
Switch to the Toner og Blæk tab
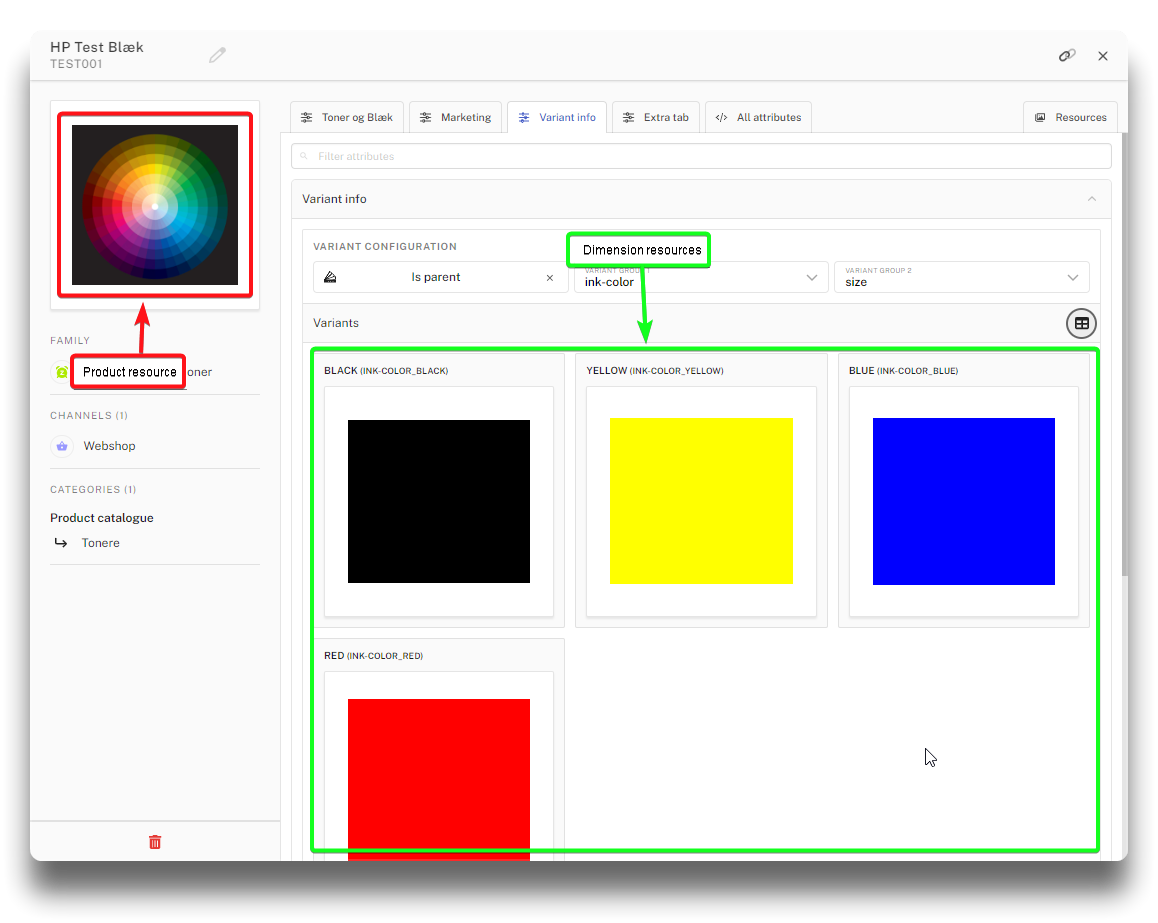(x=347, y=117)
